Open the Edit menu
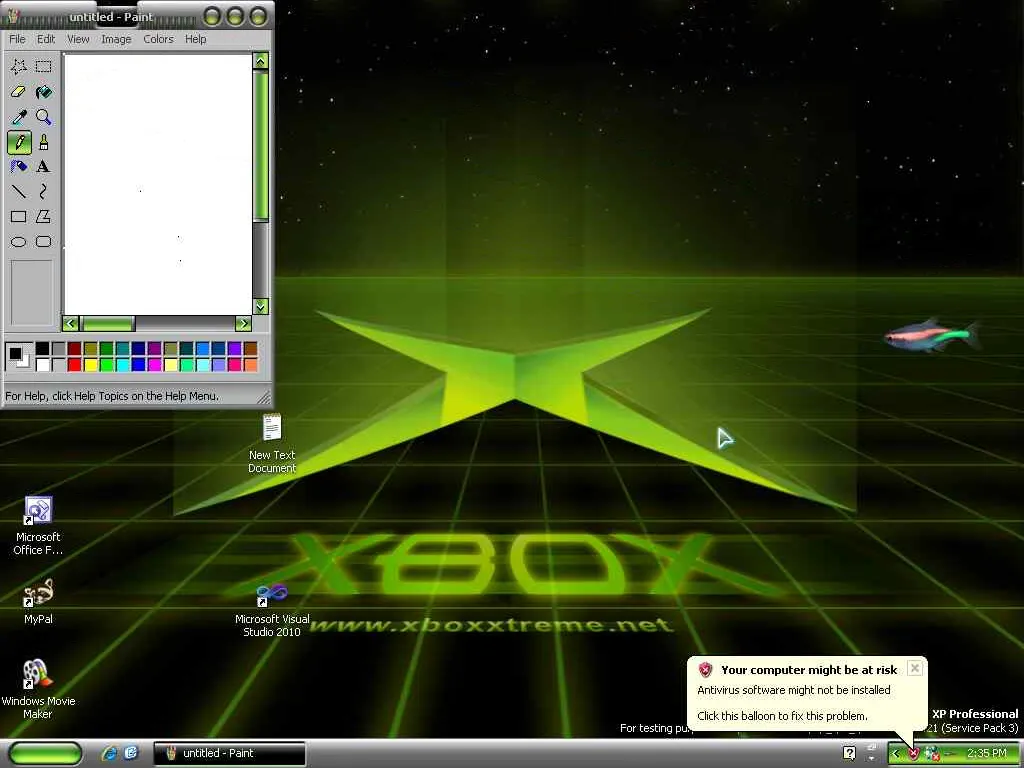Viewport: 1024px width, 768px height. [46, 39]
